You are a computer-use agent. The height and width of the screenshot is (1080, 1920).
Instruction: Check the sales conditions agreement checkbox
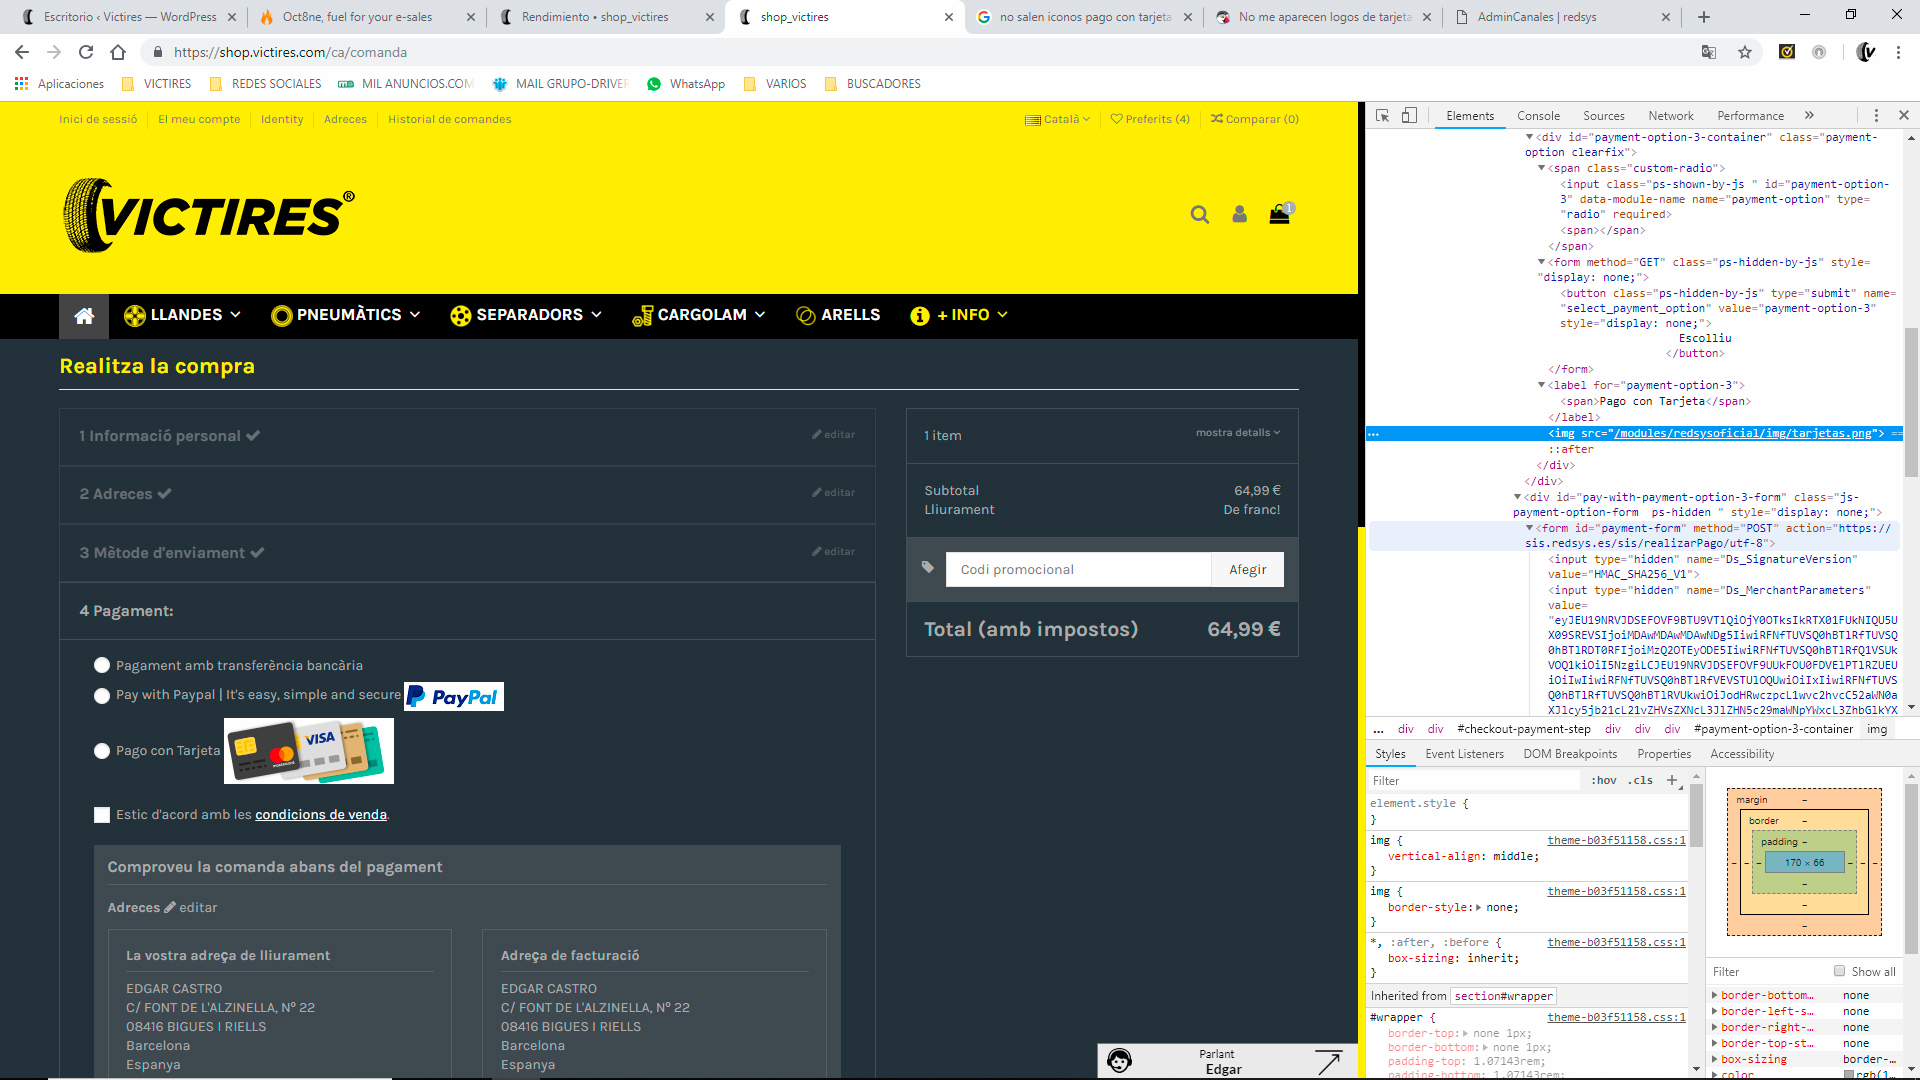[102, 815]
